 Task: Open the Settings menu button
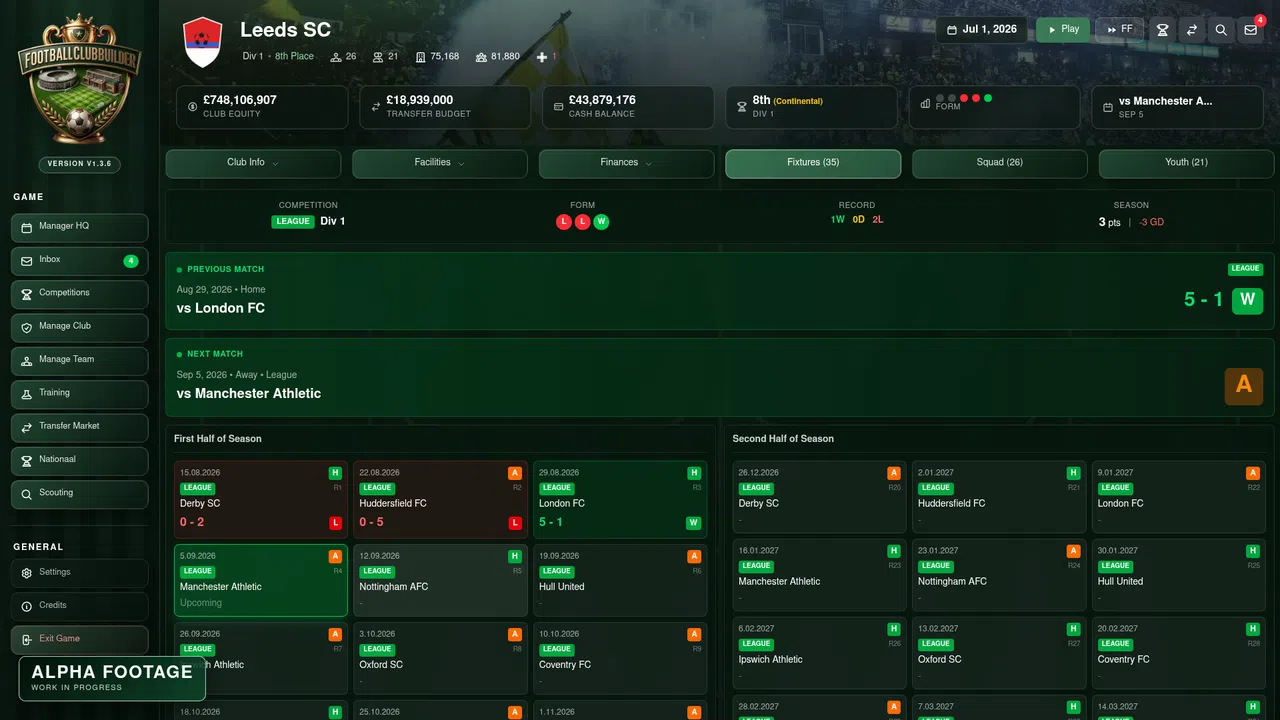pos(80,573)
